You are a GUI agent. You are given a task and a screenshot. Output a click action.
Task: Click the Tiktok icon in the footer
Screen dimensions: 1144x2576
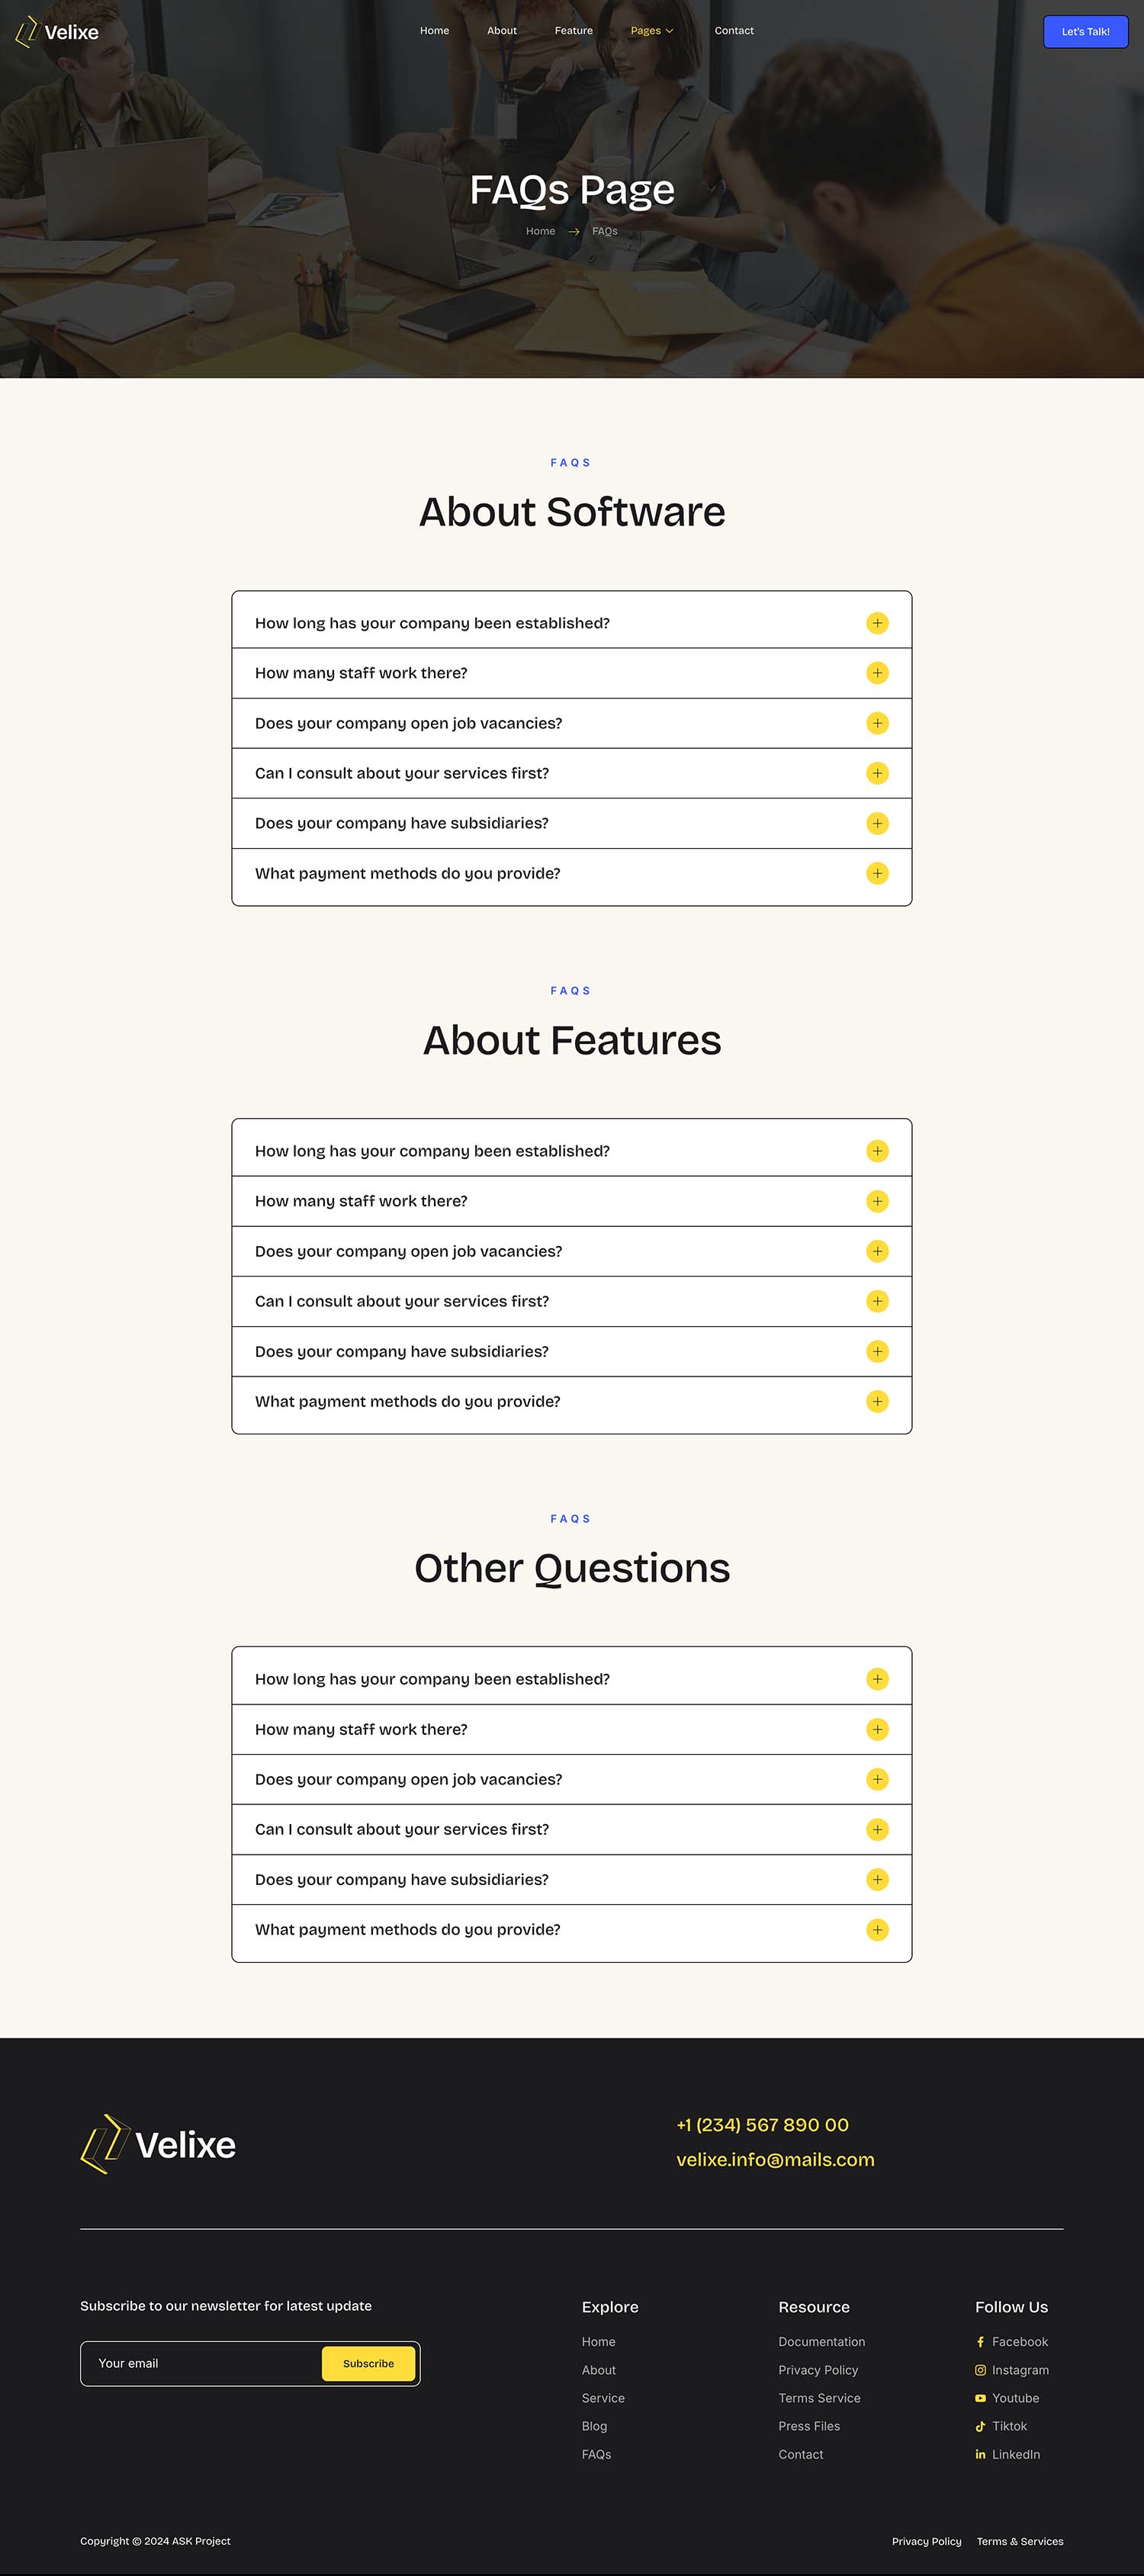pyautogui.click(x=980, y=2426)
